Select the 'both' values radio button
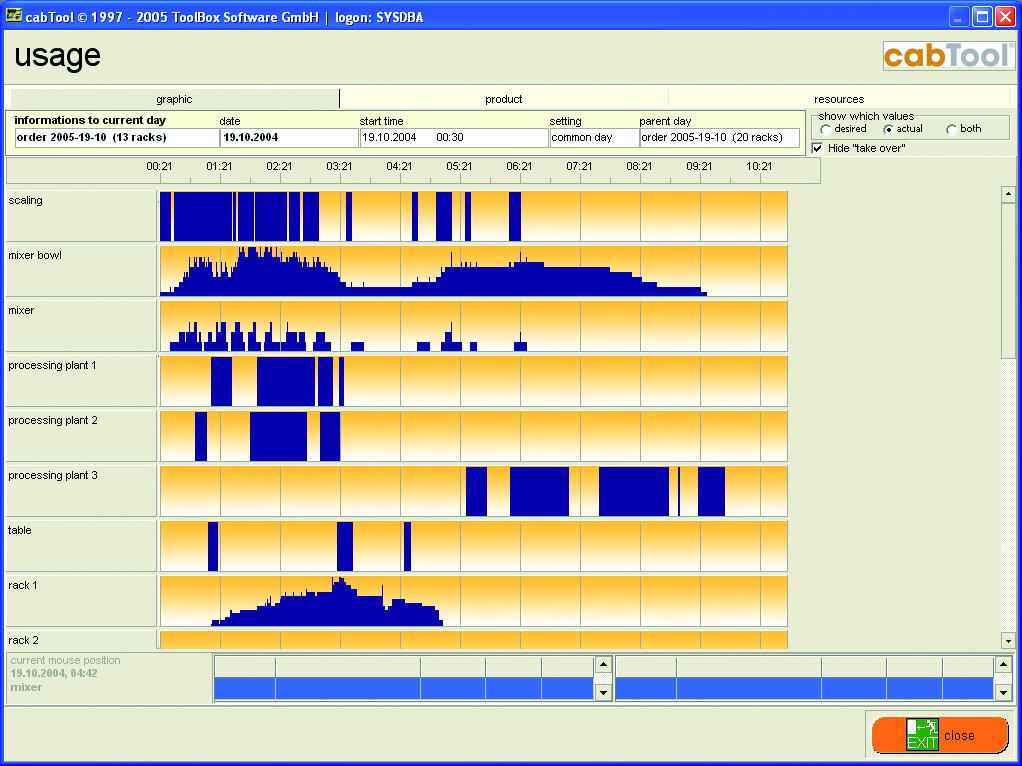The image size is (1022, 766). [x=951, y=129]
